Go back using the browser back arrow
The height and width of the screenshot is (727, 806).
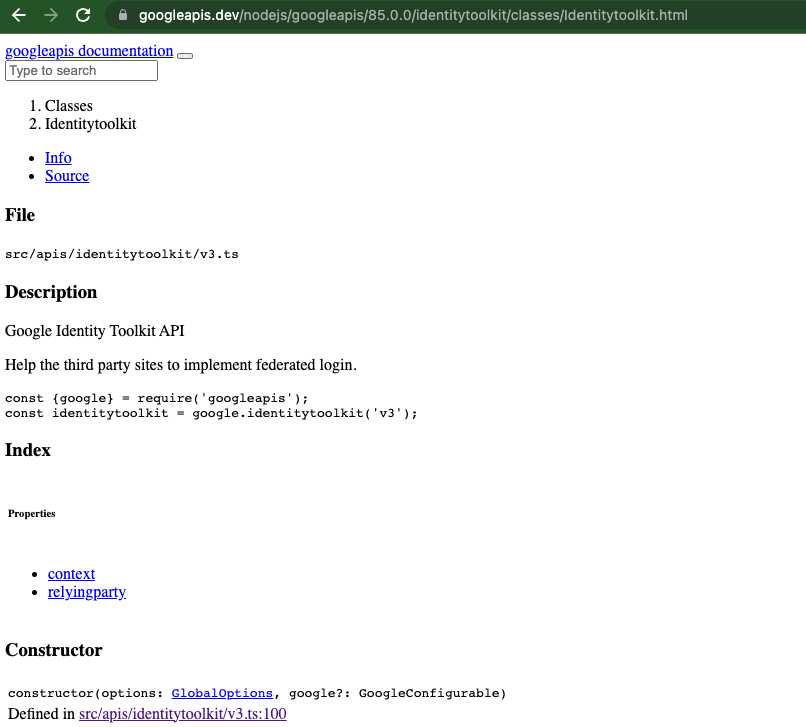click(19, 15)
